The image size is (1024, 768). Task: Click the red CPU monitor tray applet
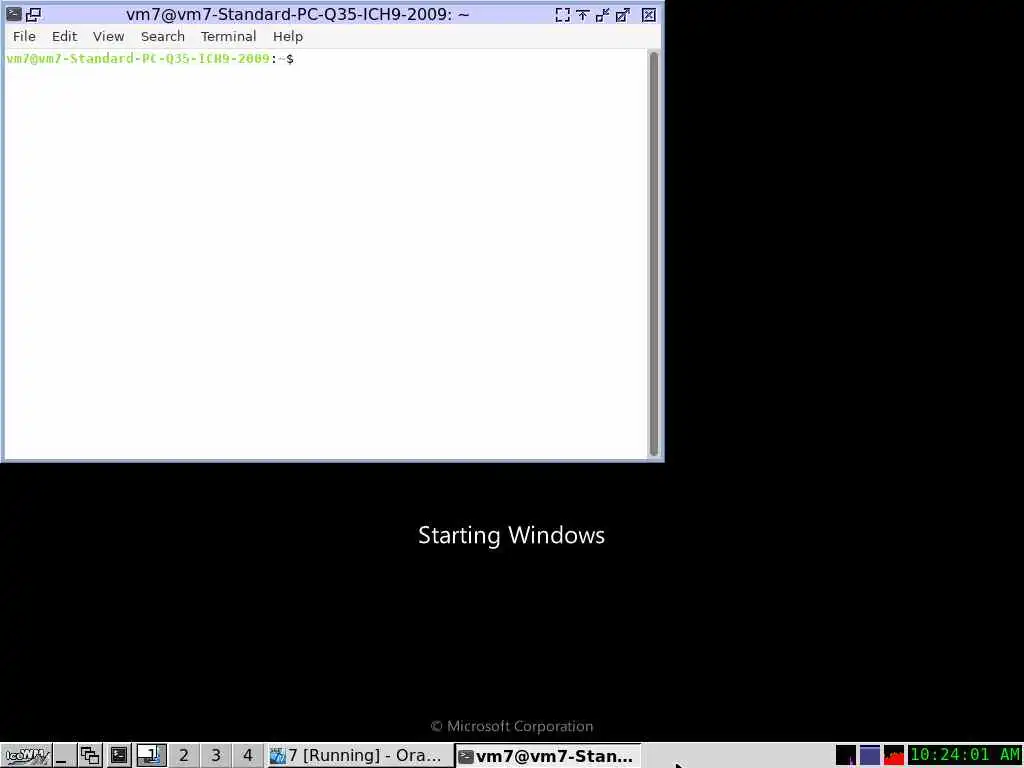[894, 756]
